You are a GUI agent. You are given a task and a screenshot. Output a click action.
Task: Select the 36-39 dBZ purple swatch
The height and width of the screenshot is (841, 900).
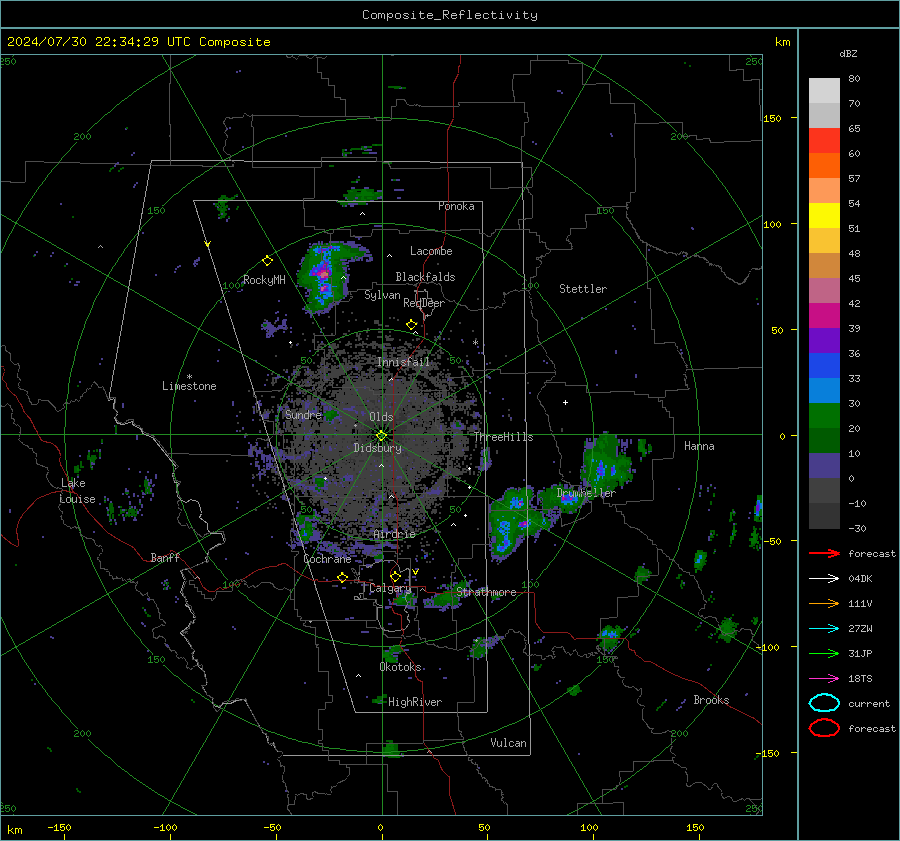coord(824,341)
